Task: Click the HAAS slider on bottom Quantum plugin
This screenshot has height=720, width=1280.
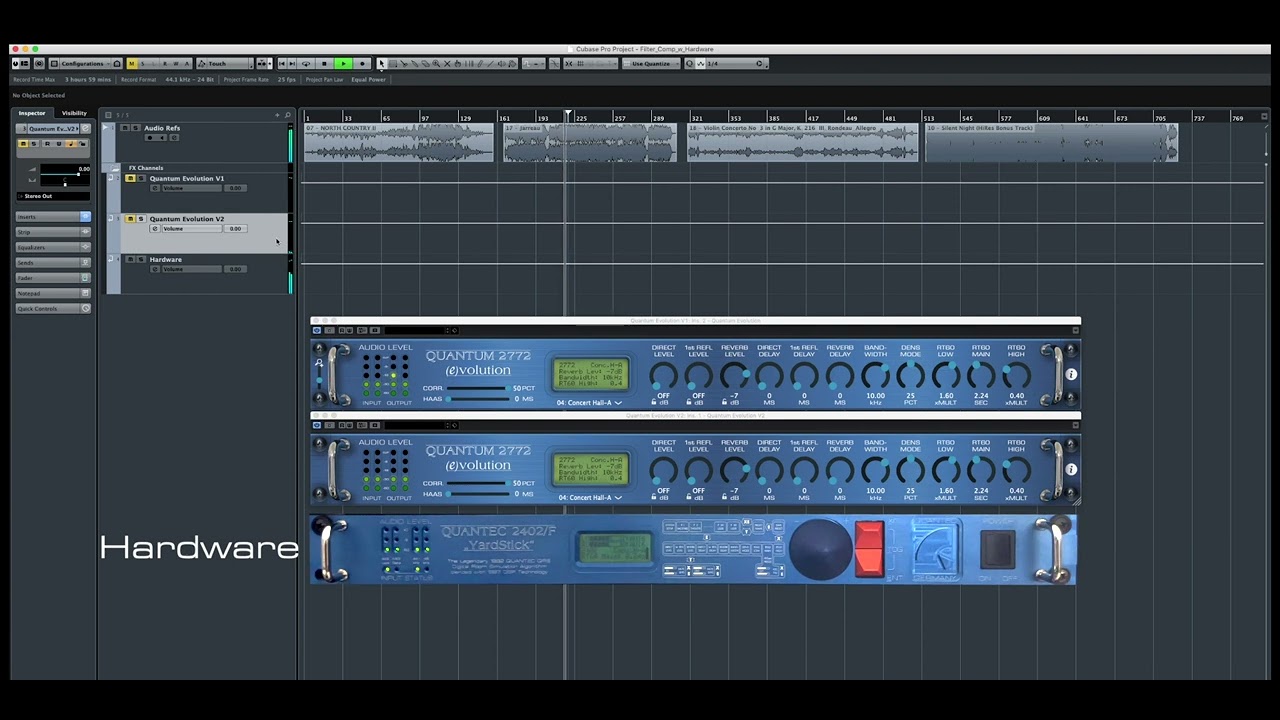Action: pyautogui.click(x=477, y=494)
